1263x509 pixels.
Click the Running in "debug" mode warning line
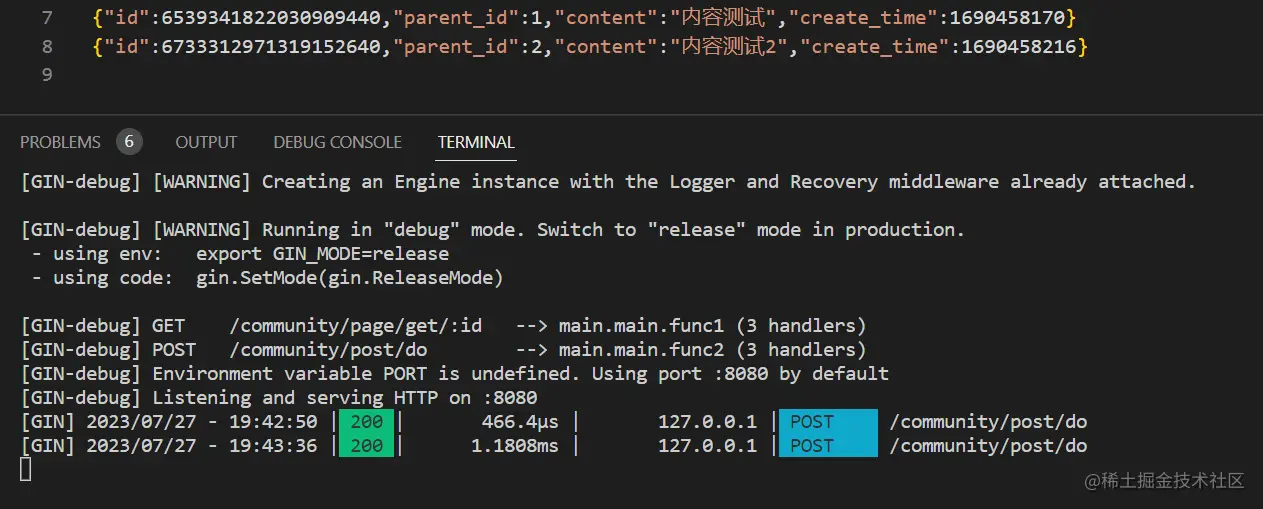click(492, 229)
